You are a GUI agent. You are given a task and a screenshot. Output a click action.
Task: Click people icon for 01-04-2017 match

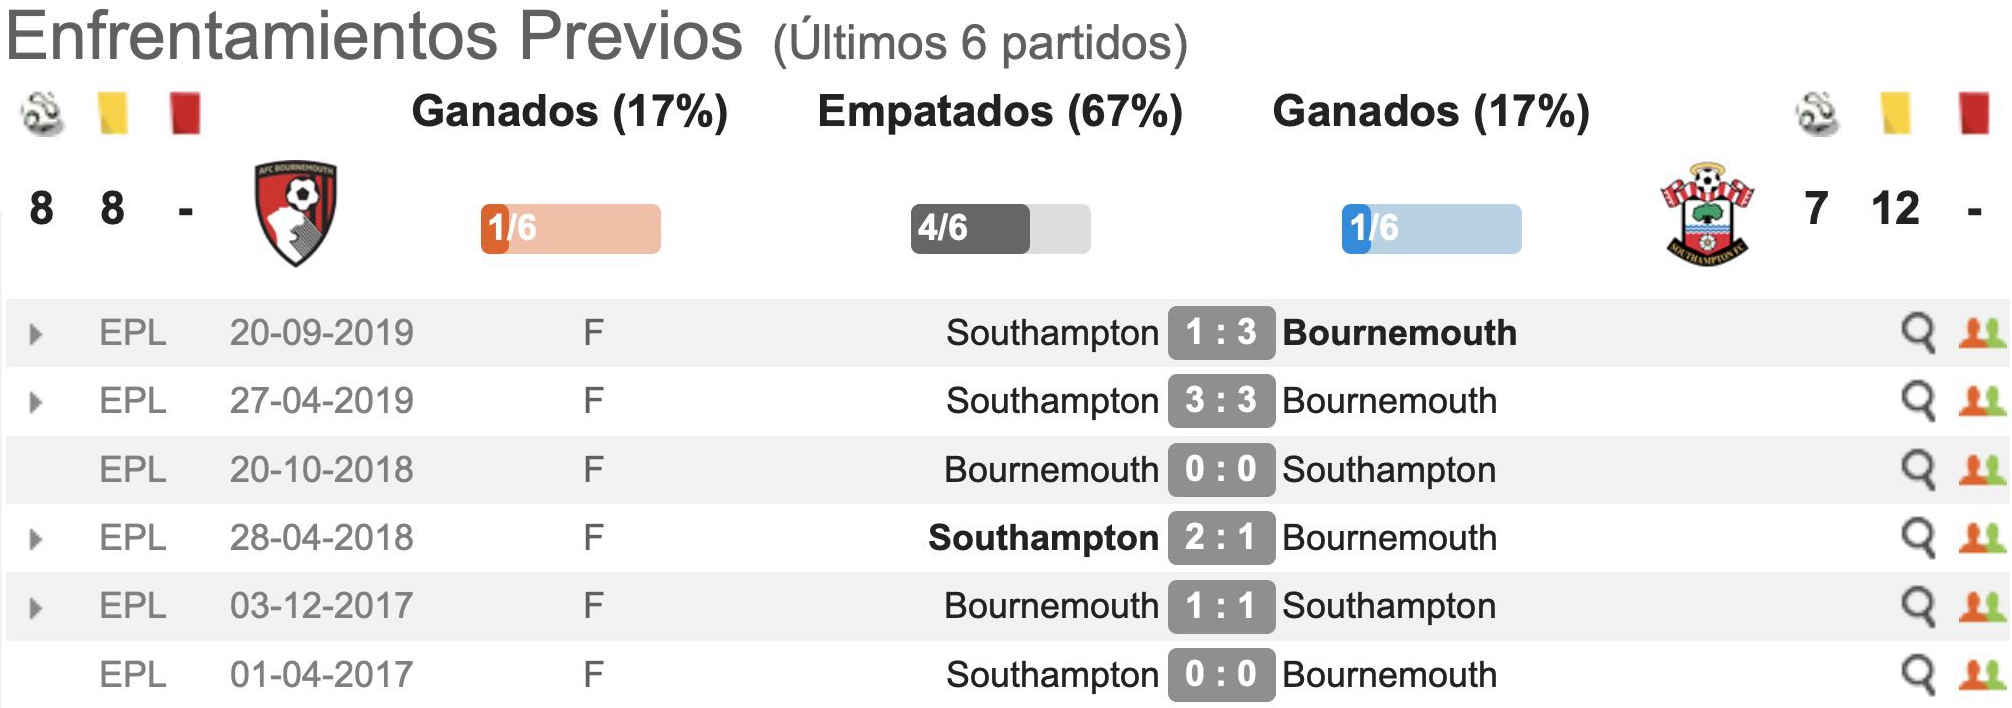[x=1982, y=675]
